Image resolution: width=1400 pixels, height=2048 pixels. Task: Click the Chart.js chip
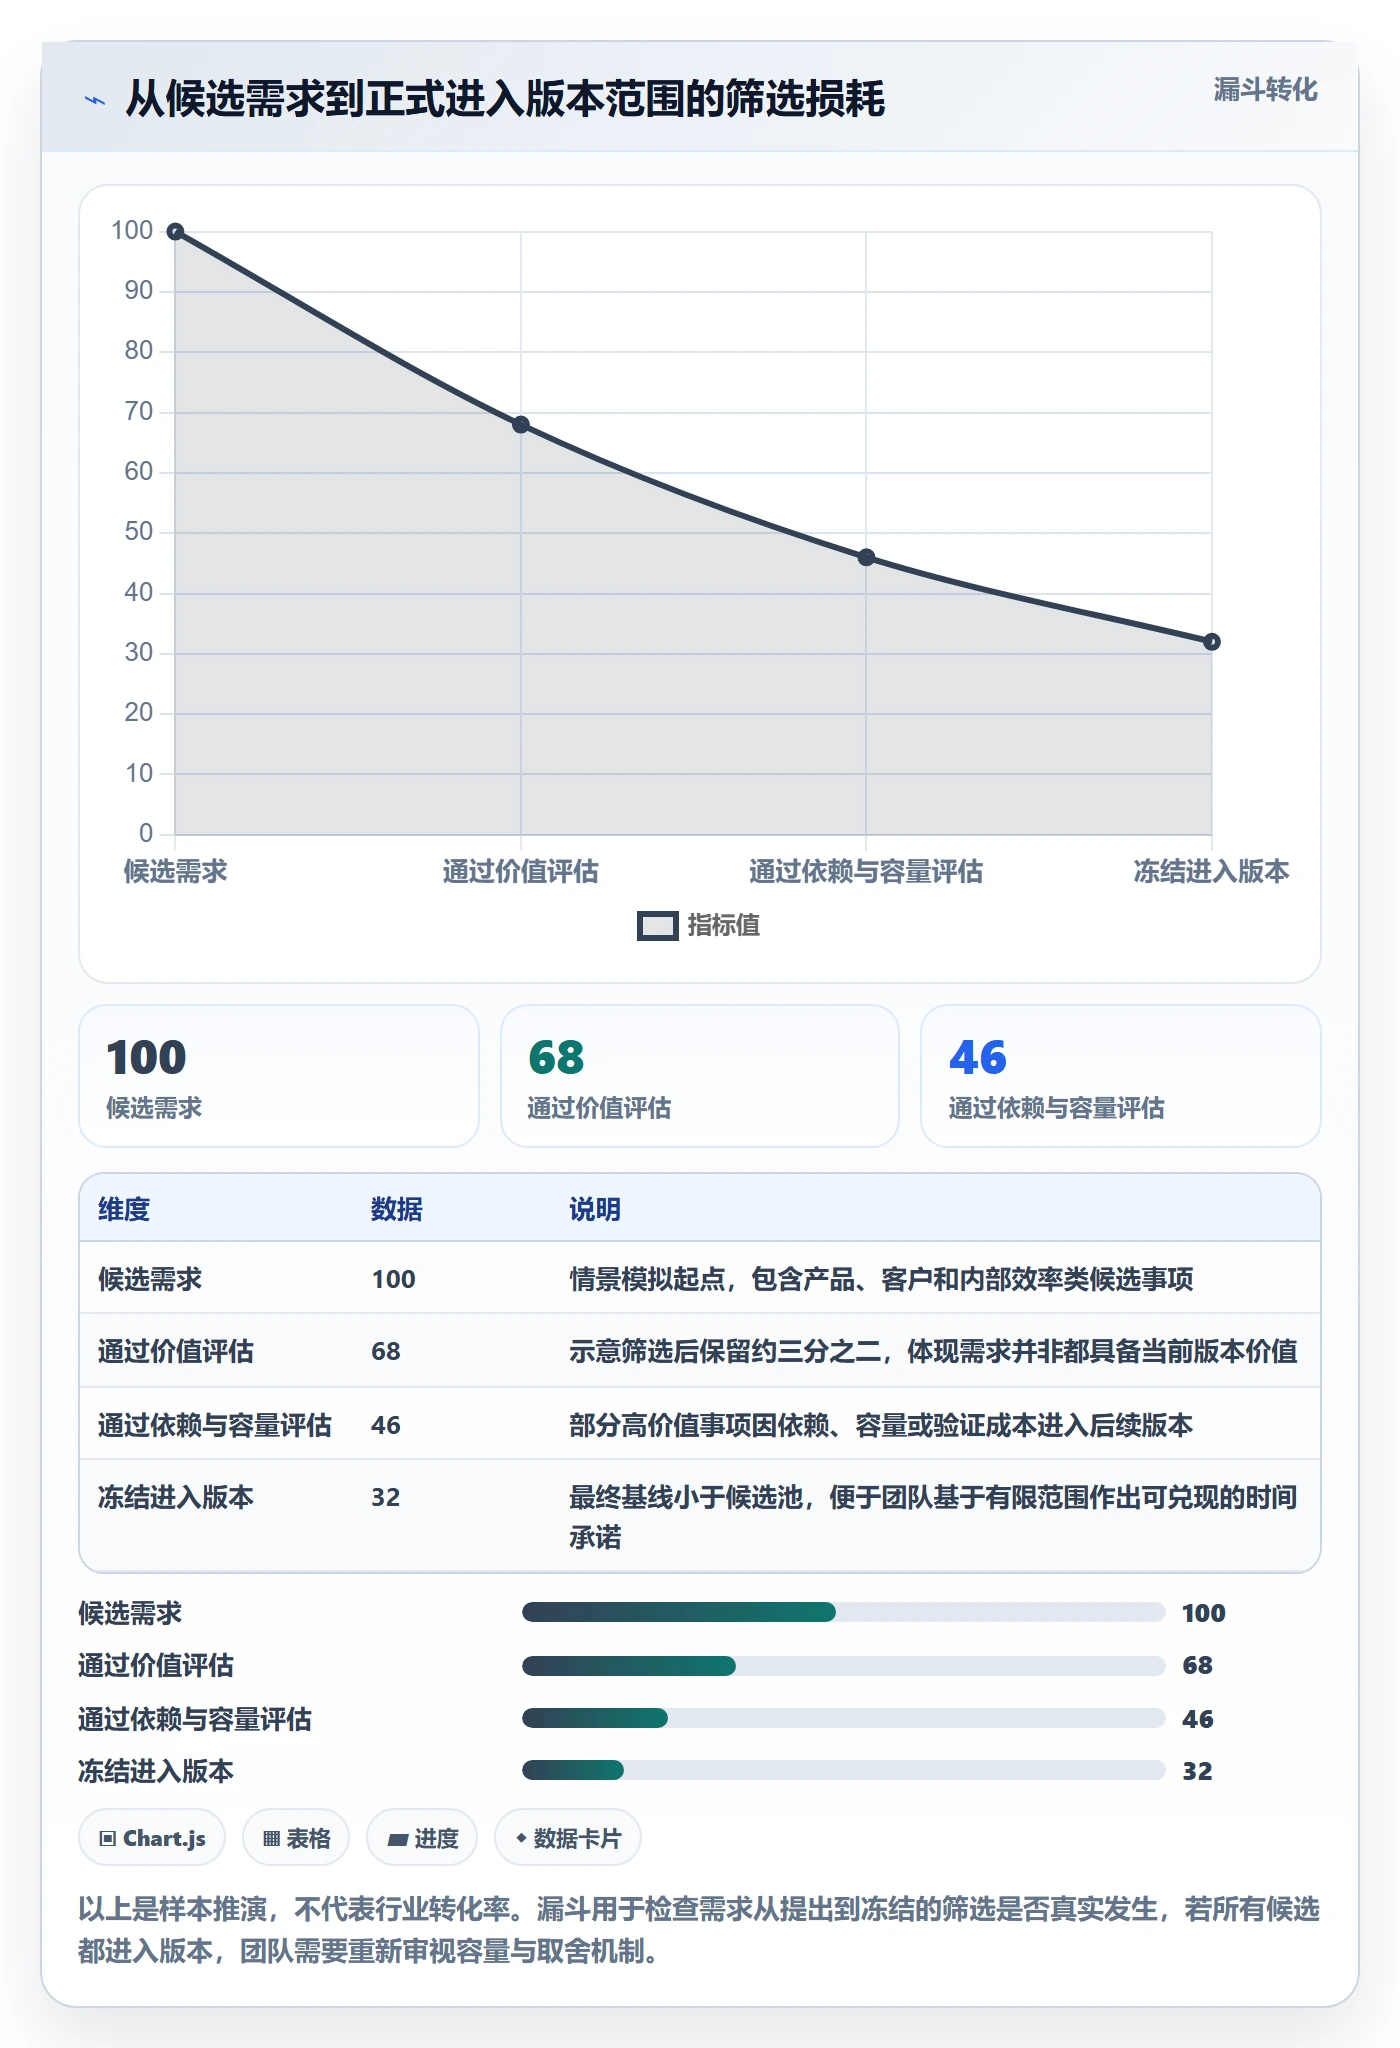point(152,1838)
